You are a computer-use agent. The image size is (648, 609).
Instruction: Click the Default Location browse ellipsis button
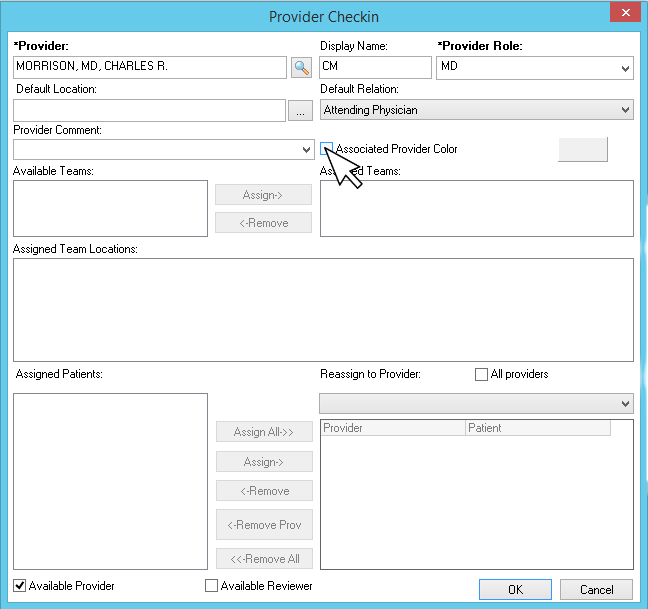pos(301,111)
